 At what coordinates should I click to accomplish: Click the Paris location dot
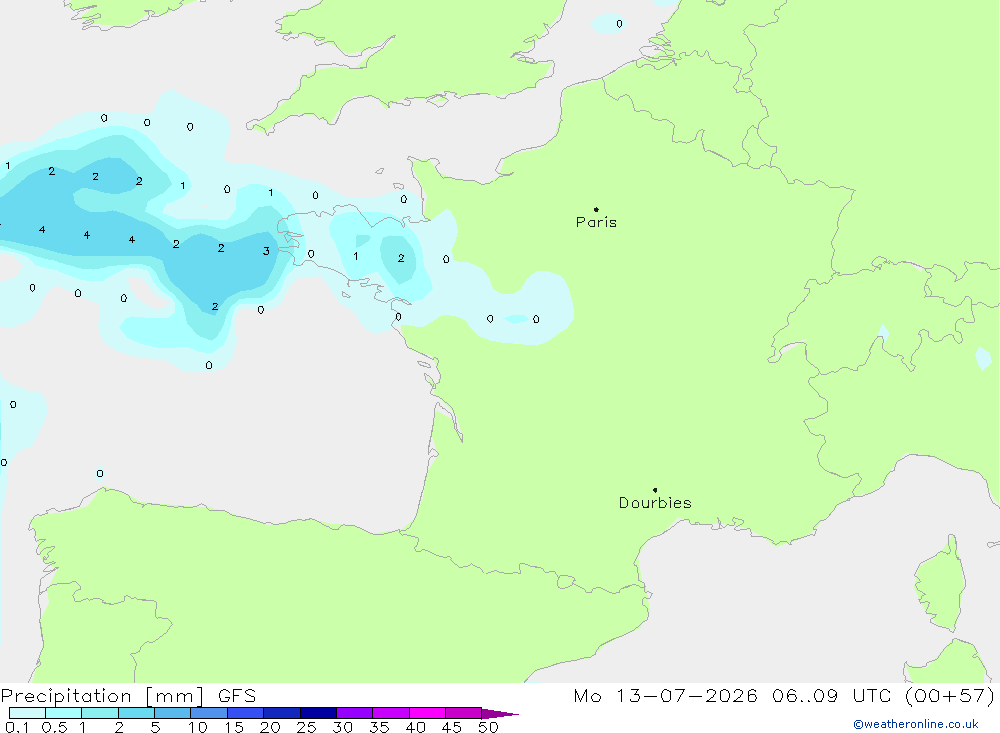pos(596,209)
